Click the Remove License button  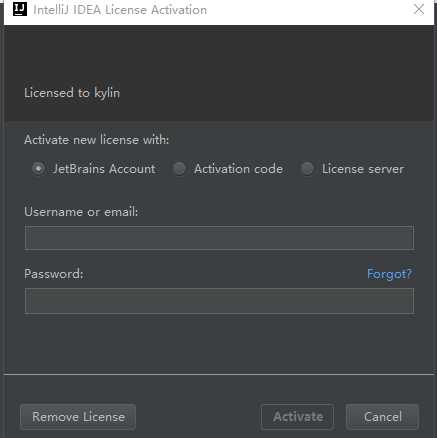(78, 417)
